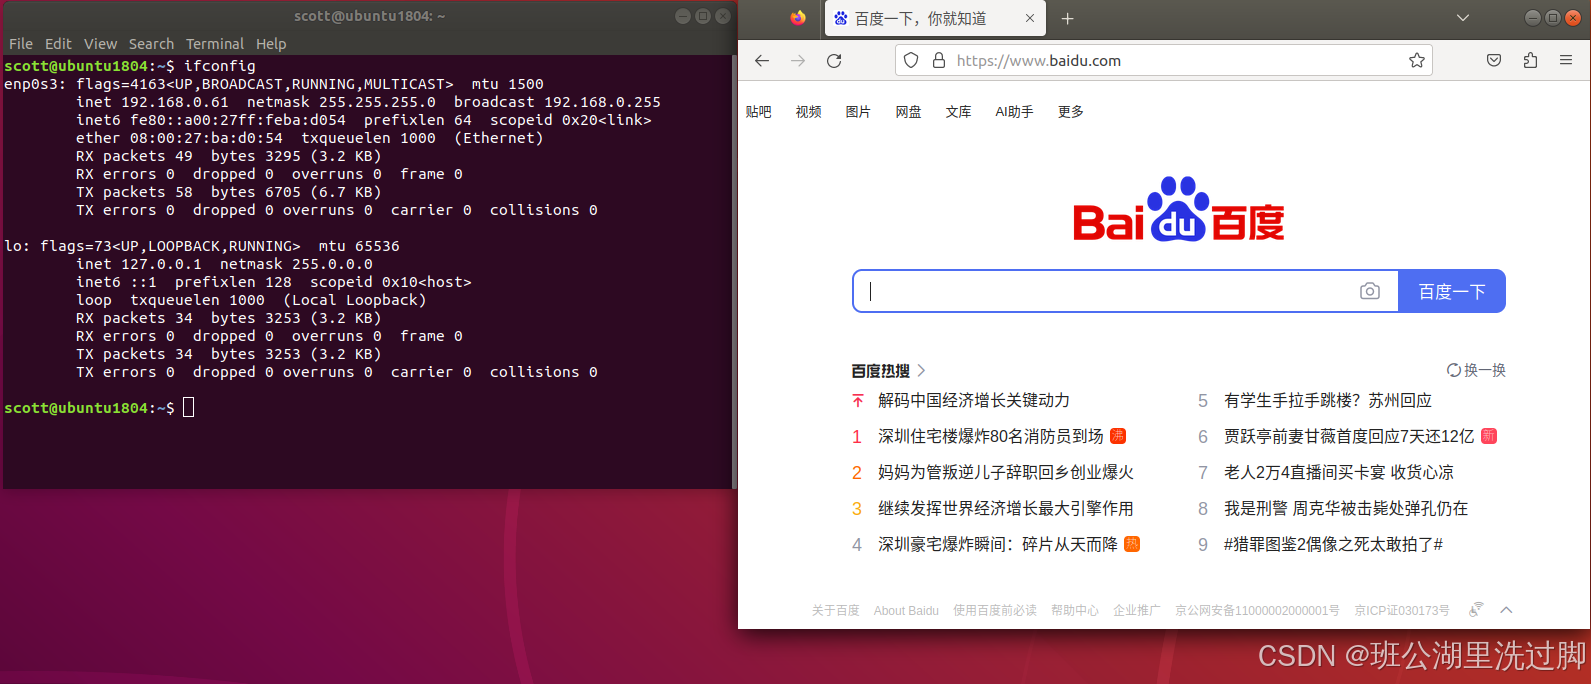1591x684 pixels.
Task: Click the 换一换 refresh hot searches
Action: [1476, 370]
